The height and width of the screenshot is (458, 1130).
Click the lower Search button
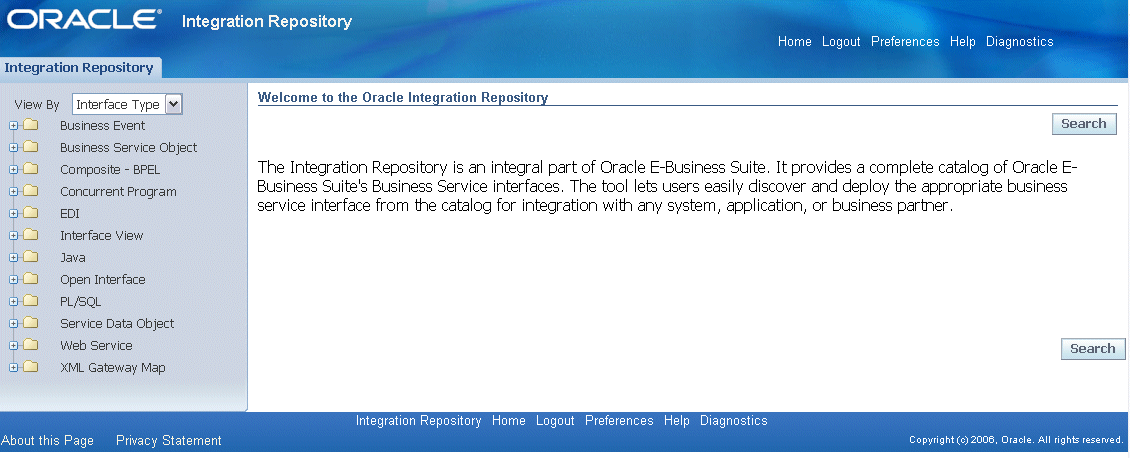[x=1093, y=349]
